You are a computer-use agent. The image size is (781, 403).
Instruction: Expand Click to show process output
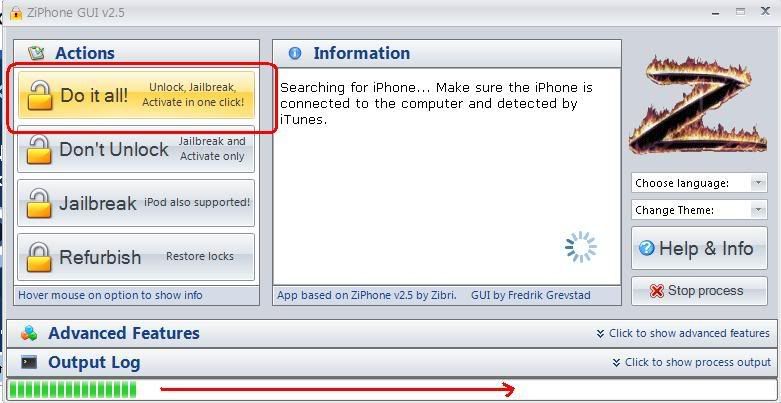click(691, 363)
